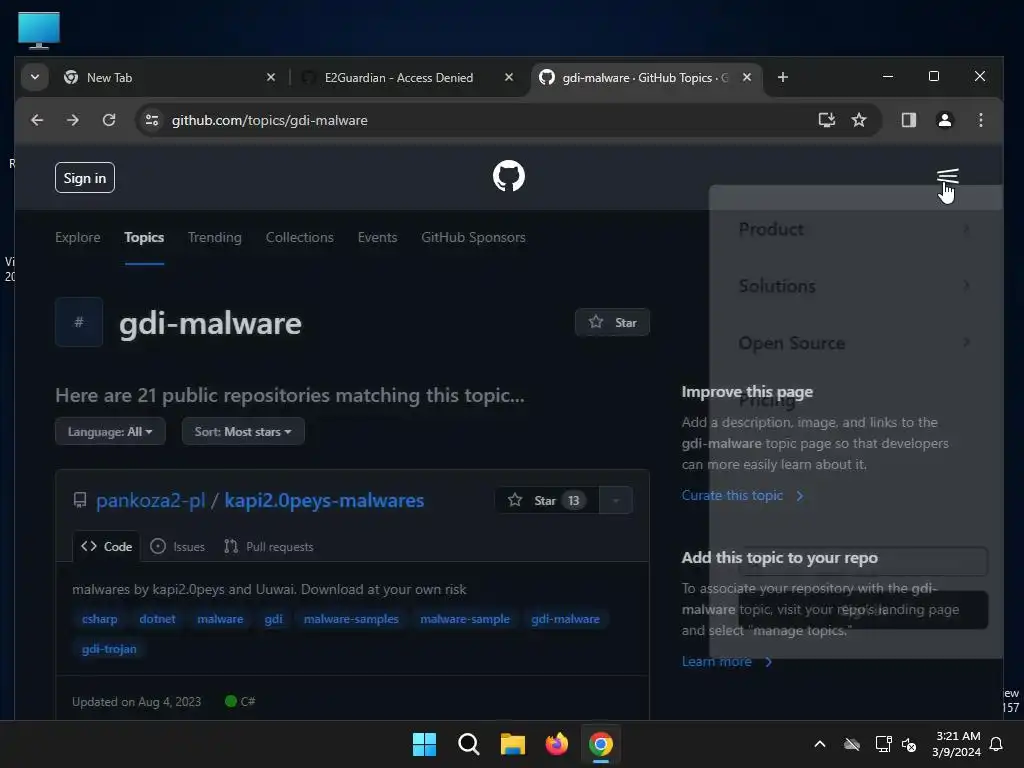Open the Explore navigation link

(78, 237)
